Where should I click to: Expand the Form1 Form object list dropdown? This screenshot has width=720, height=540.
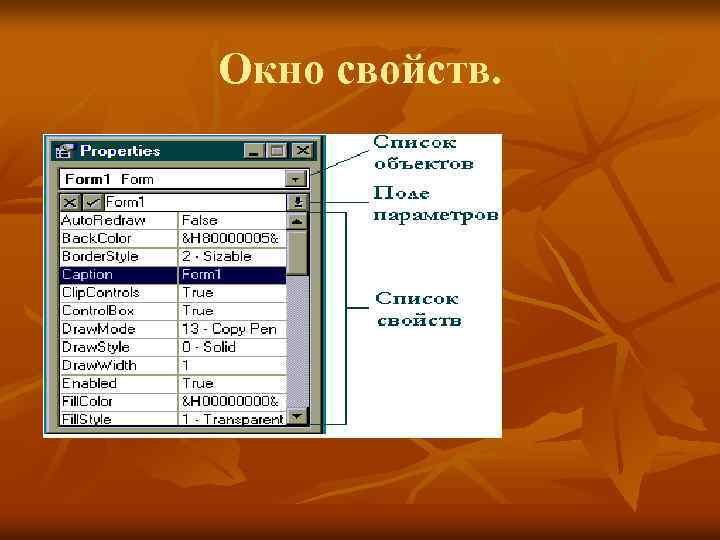click(295, 179)
